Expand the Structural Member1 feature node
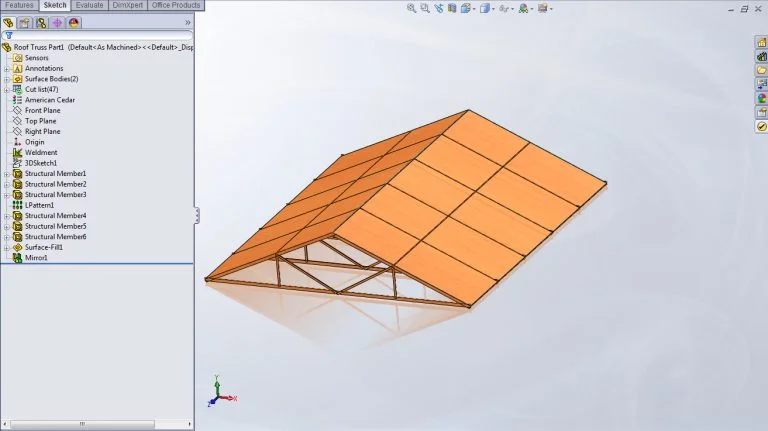768x431 pixels. (6, 174)
